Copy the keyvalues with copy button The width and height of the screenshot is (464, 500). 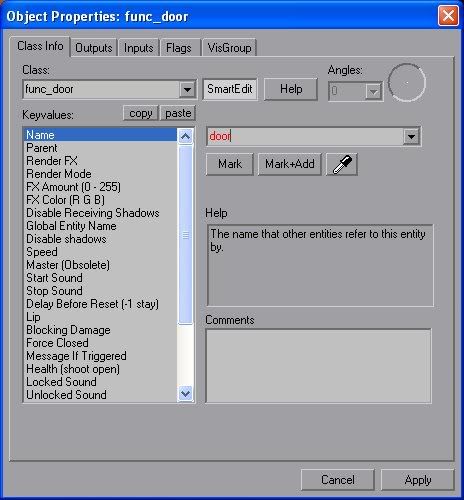click(141, 113)
